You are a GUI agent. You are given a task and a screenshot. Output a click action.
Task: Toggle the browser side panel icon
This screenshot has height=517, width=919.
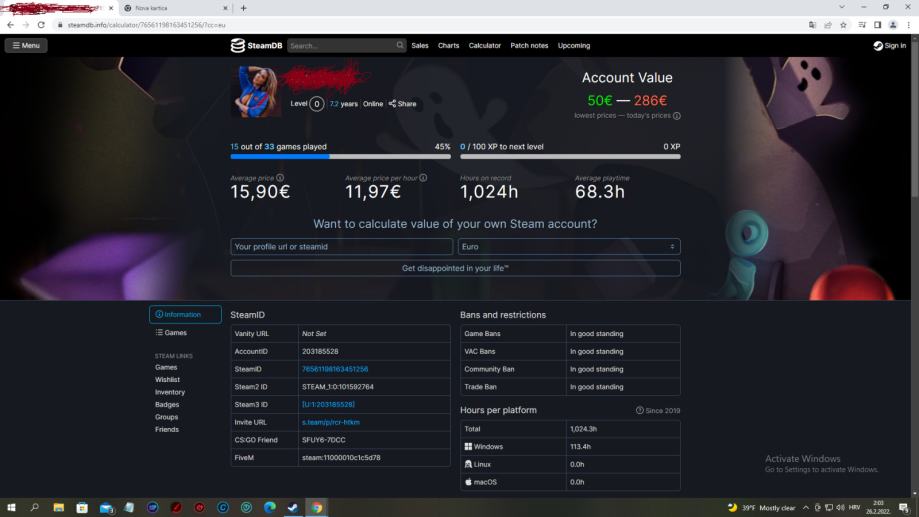click(x=877, y=25)
